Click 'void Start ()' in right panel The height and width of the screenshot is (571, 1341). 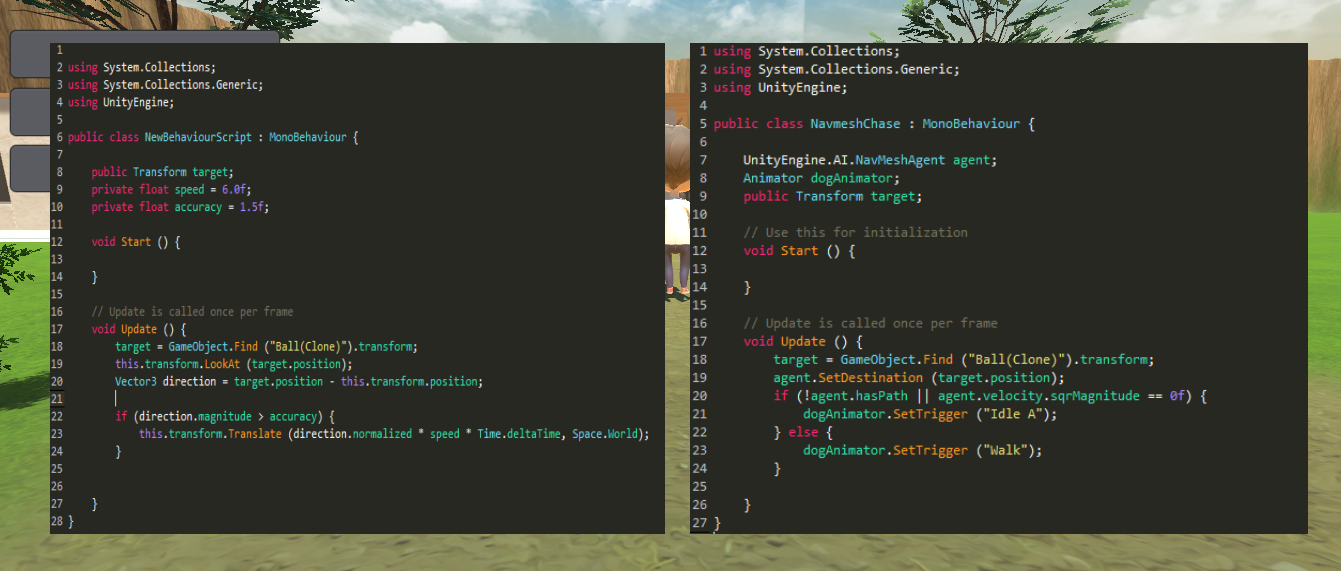coord(799,250)
